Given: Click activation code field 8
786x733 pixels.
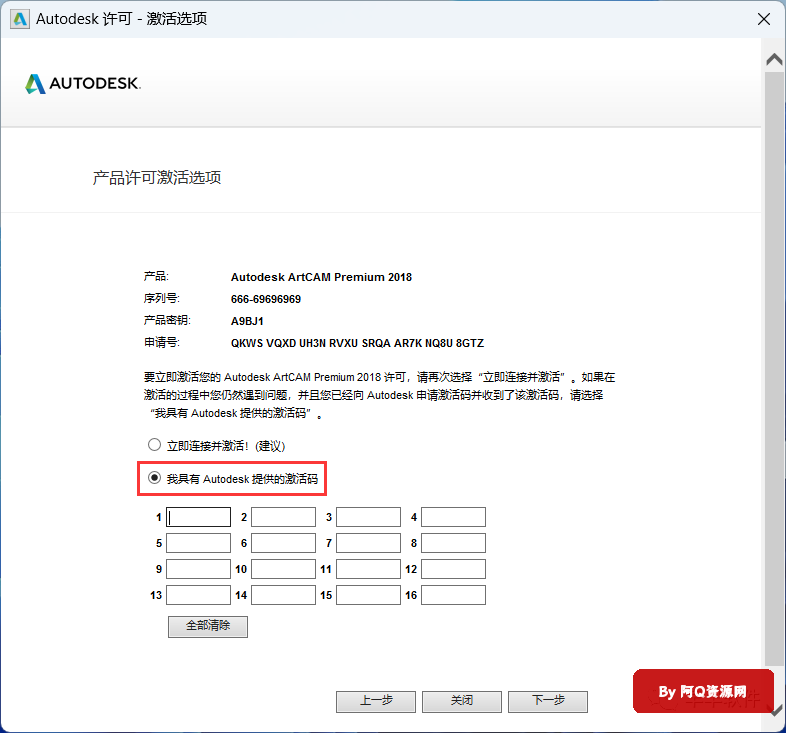Looking at the screenshot, I should 453,543.
